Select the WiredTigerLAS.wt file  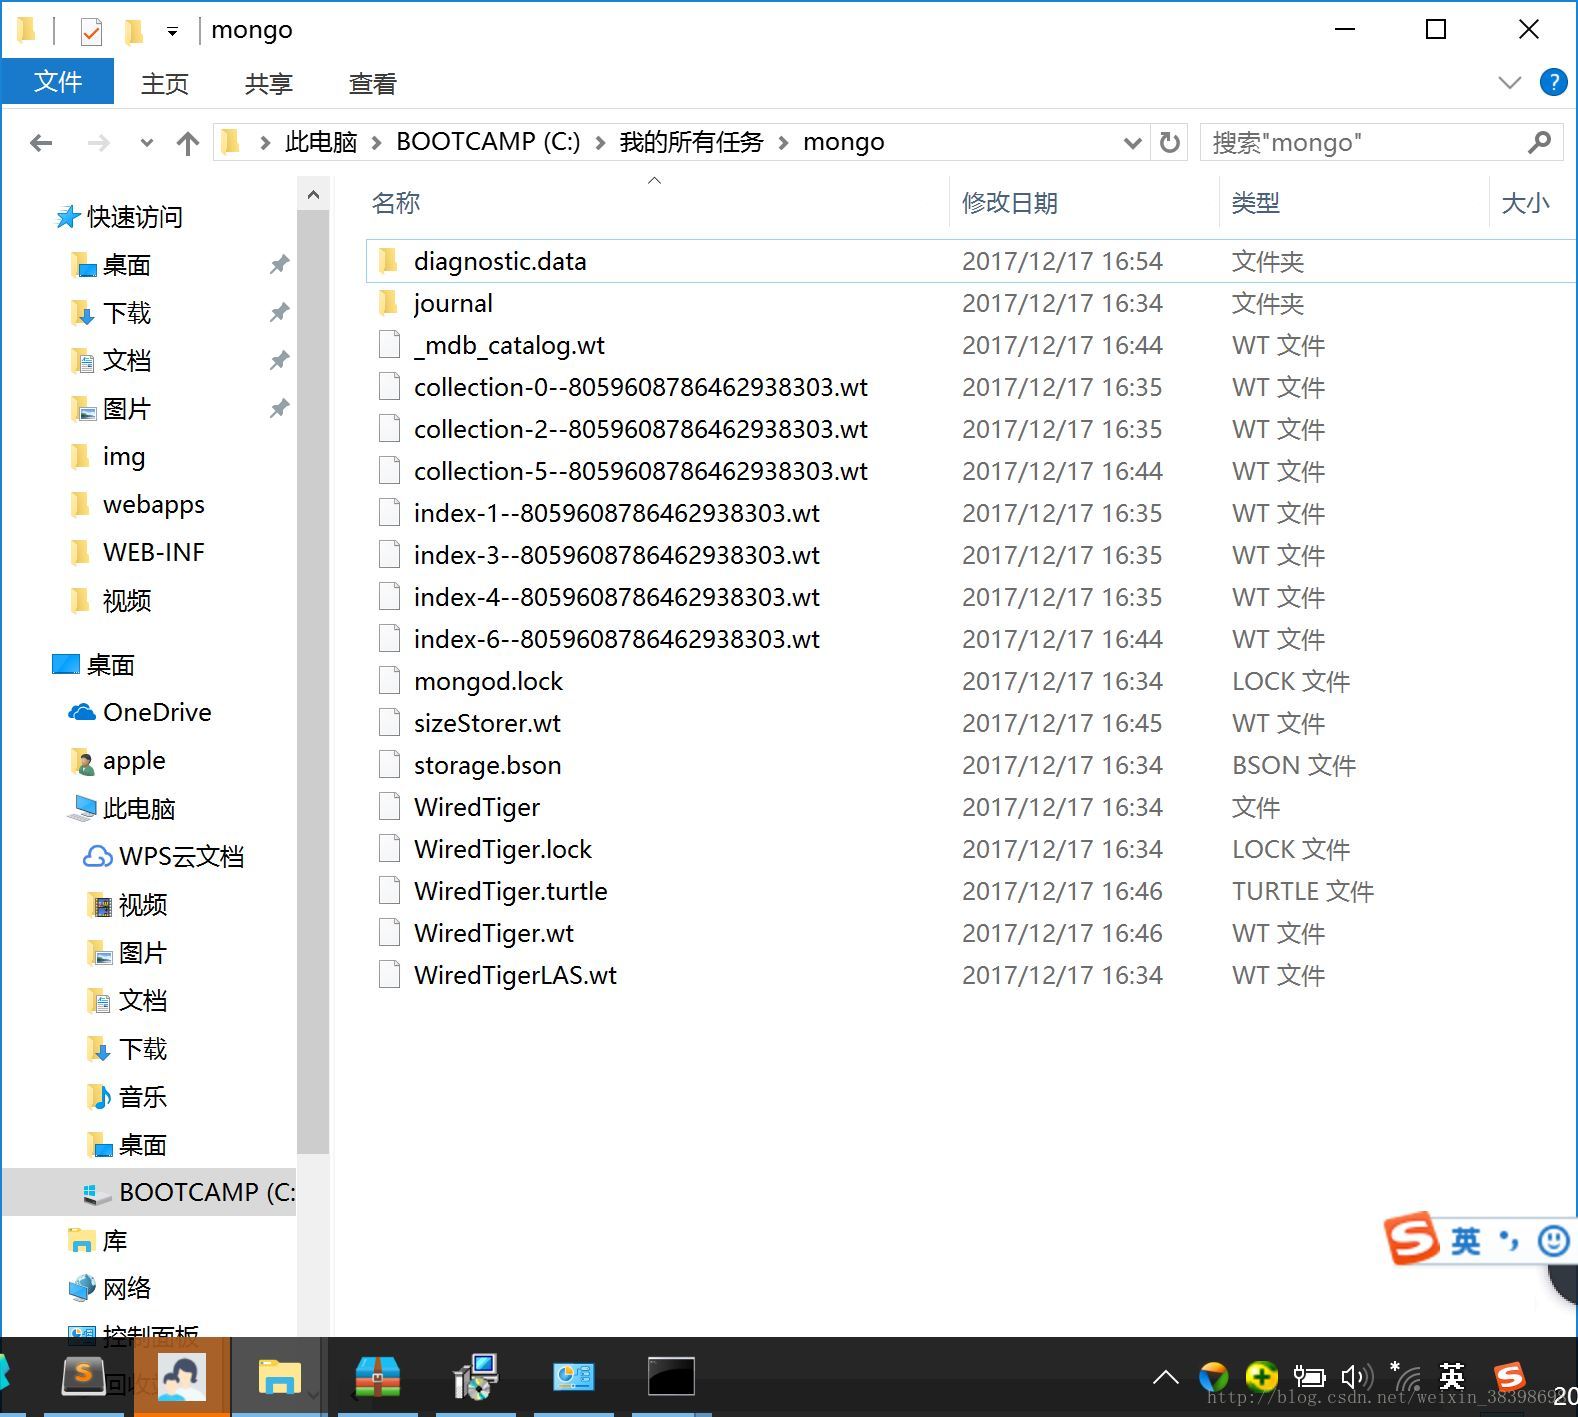click(515, 975)
